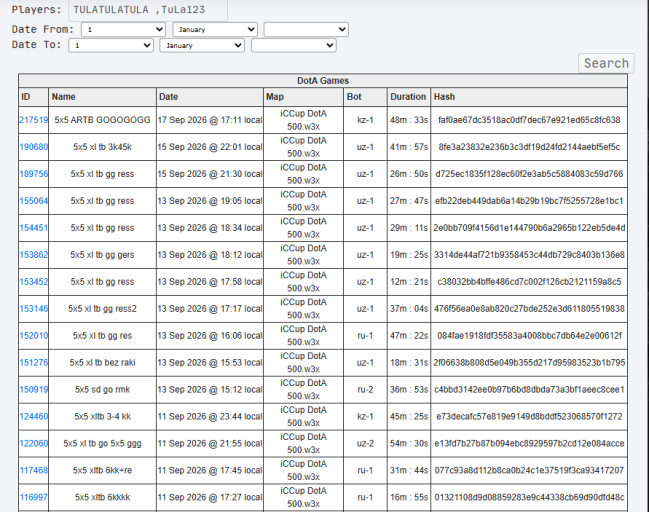Open game ID 155064 link
The image size is (649, 512).
click(x=34, y=201)
